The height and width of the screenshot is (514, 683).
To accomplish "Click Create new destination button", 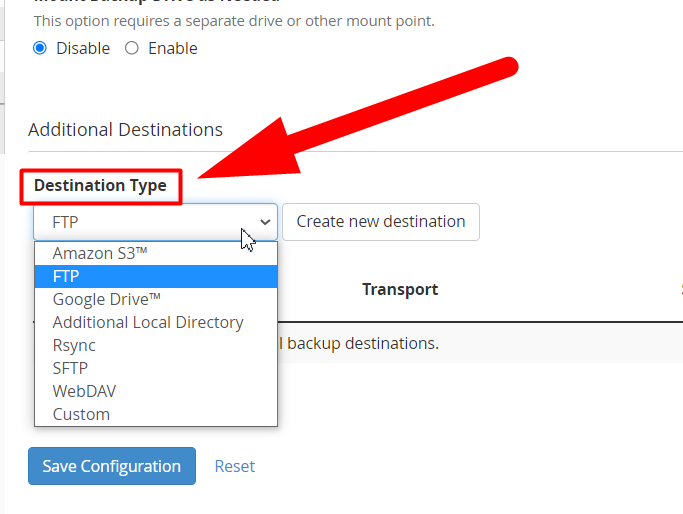I will pyautogui.click(x=381, y=222).
